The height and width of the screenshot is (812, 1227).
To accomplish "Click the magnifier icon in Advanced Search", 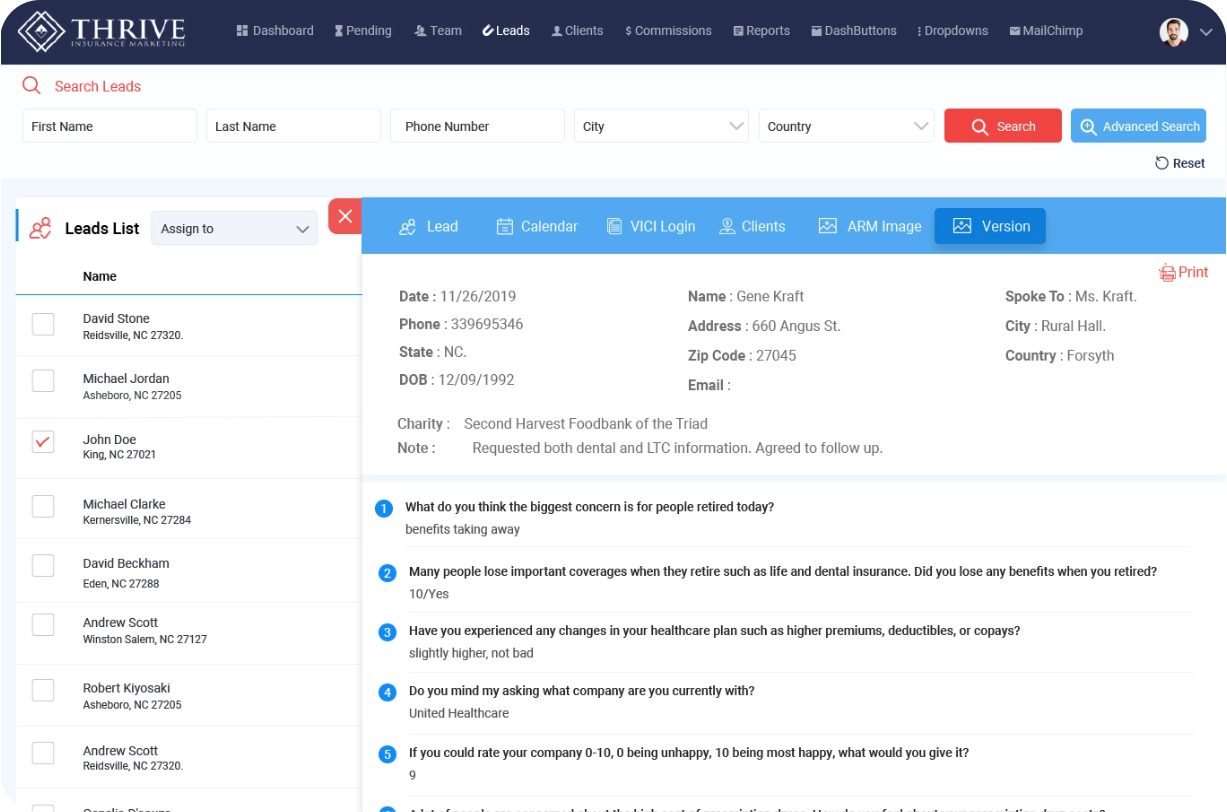I will point(1088,127).
